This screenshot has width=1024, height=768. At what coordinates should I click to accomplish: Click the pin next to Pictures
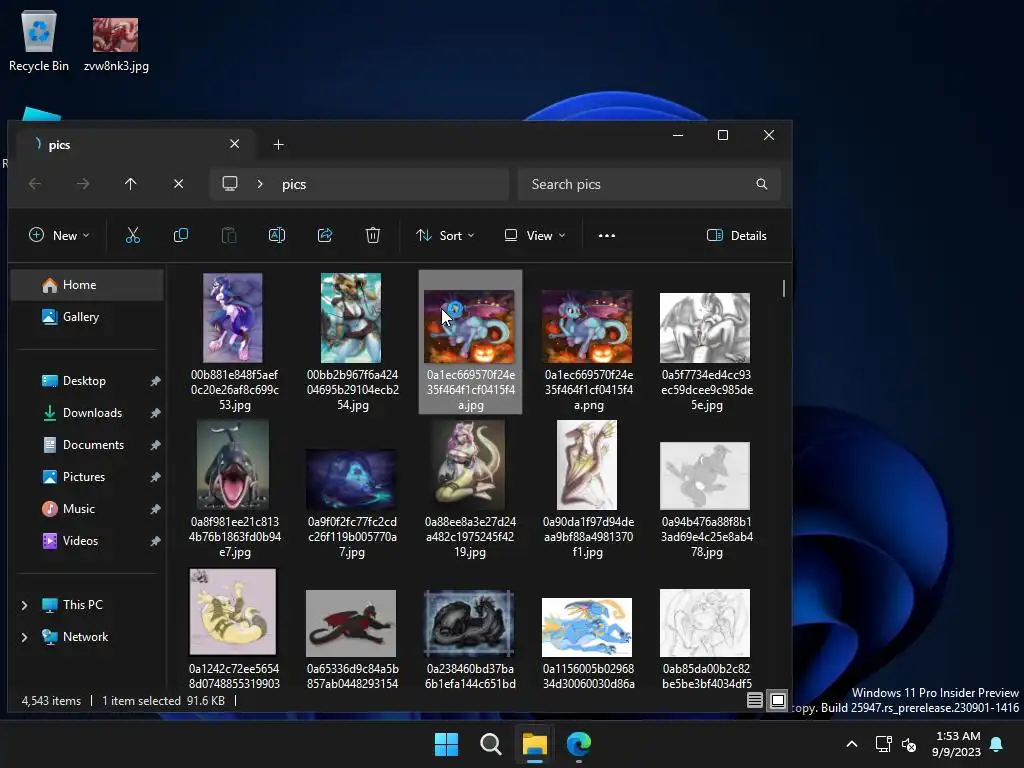[155, 477]
